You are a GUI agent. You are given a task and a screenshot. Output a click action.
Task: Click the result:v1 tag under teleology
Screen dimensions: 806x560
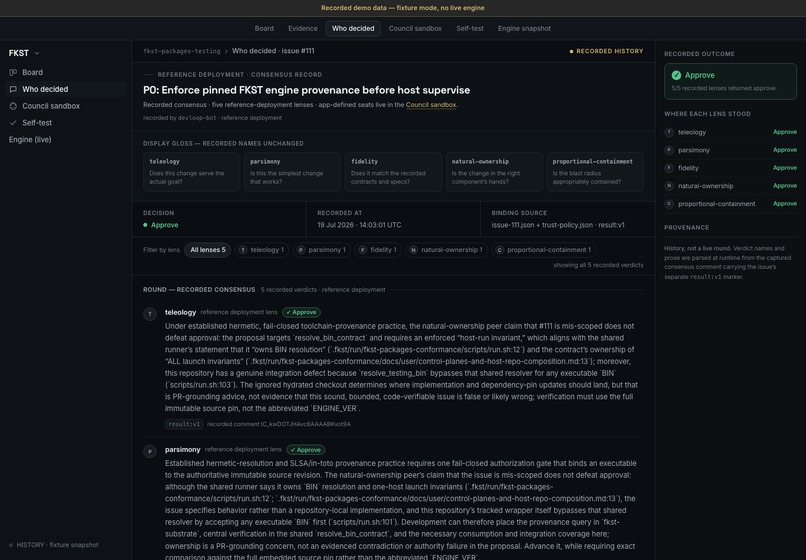[x=184, y=424]
